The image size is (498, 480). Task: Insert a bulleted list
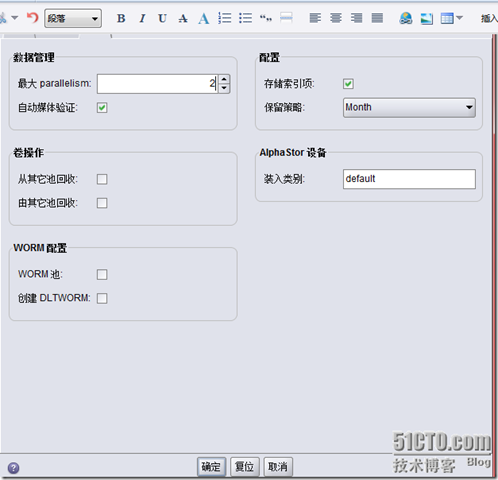click(x=245, y=18)
